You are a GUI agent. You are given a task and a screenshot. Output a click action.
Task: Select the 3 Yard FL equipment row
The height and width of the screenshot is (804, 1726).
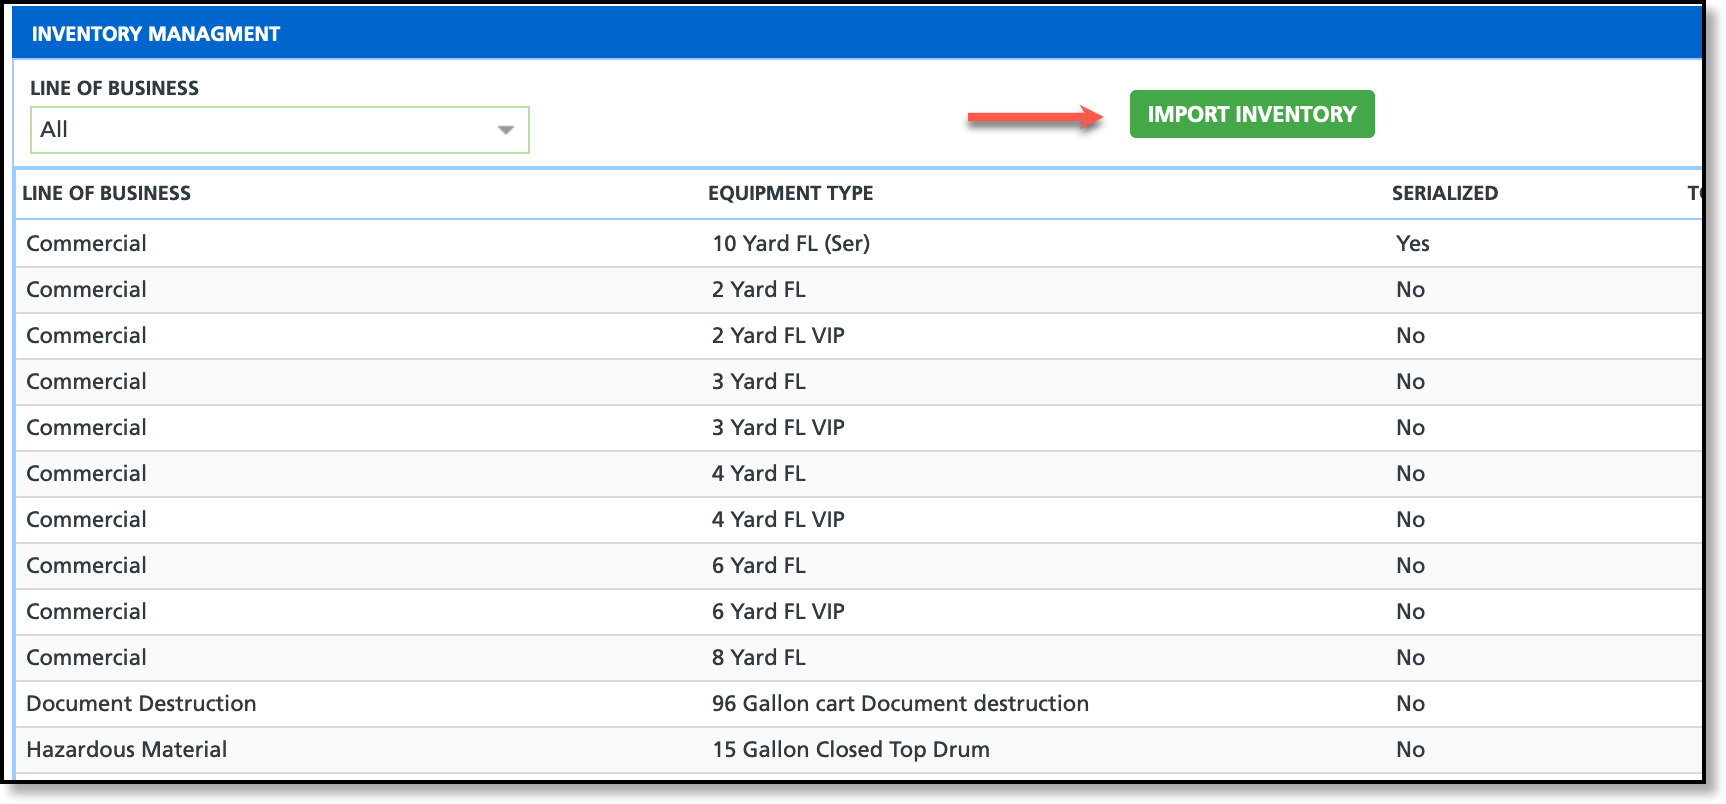click(859, 381)
